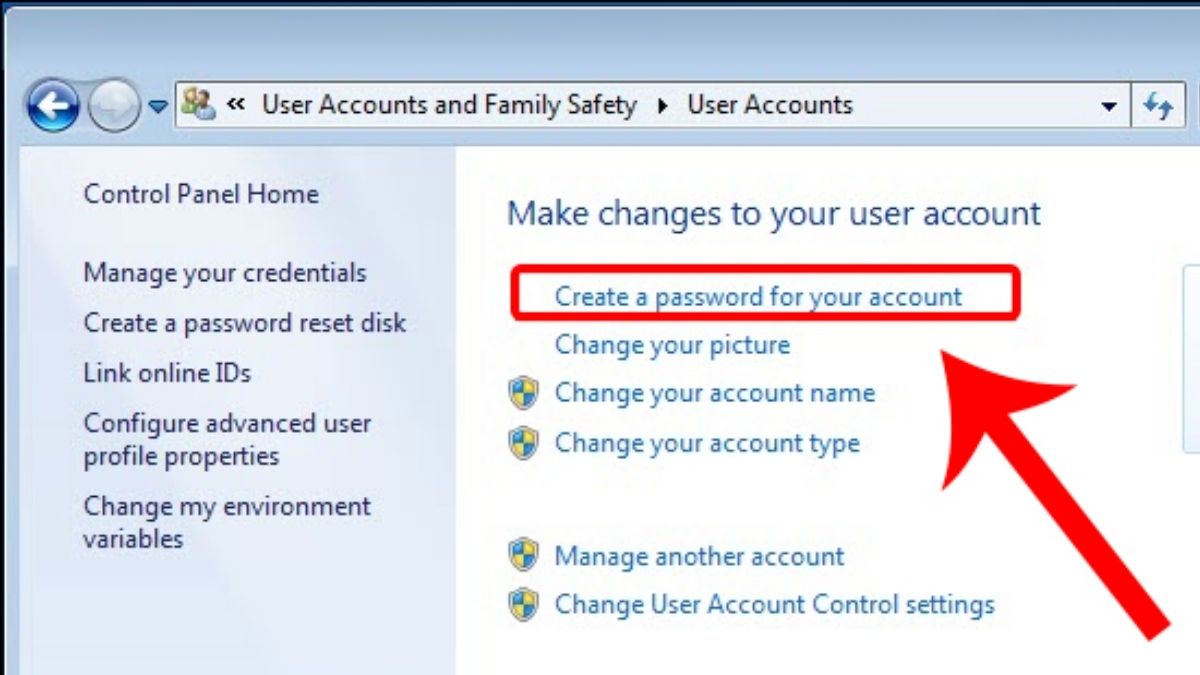Open Manage your credentials
The image size is (1200, 675).
tap(225, 273)
